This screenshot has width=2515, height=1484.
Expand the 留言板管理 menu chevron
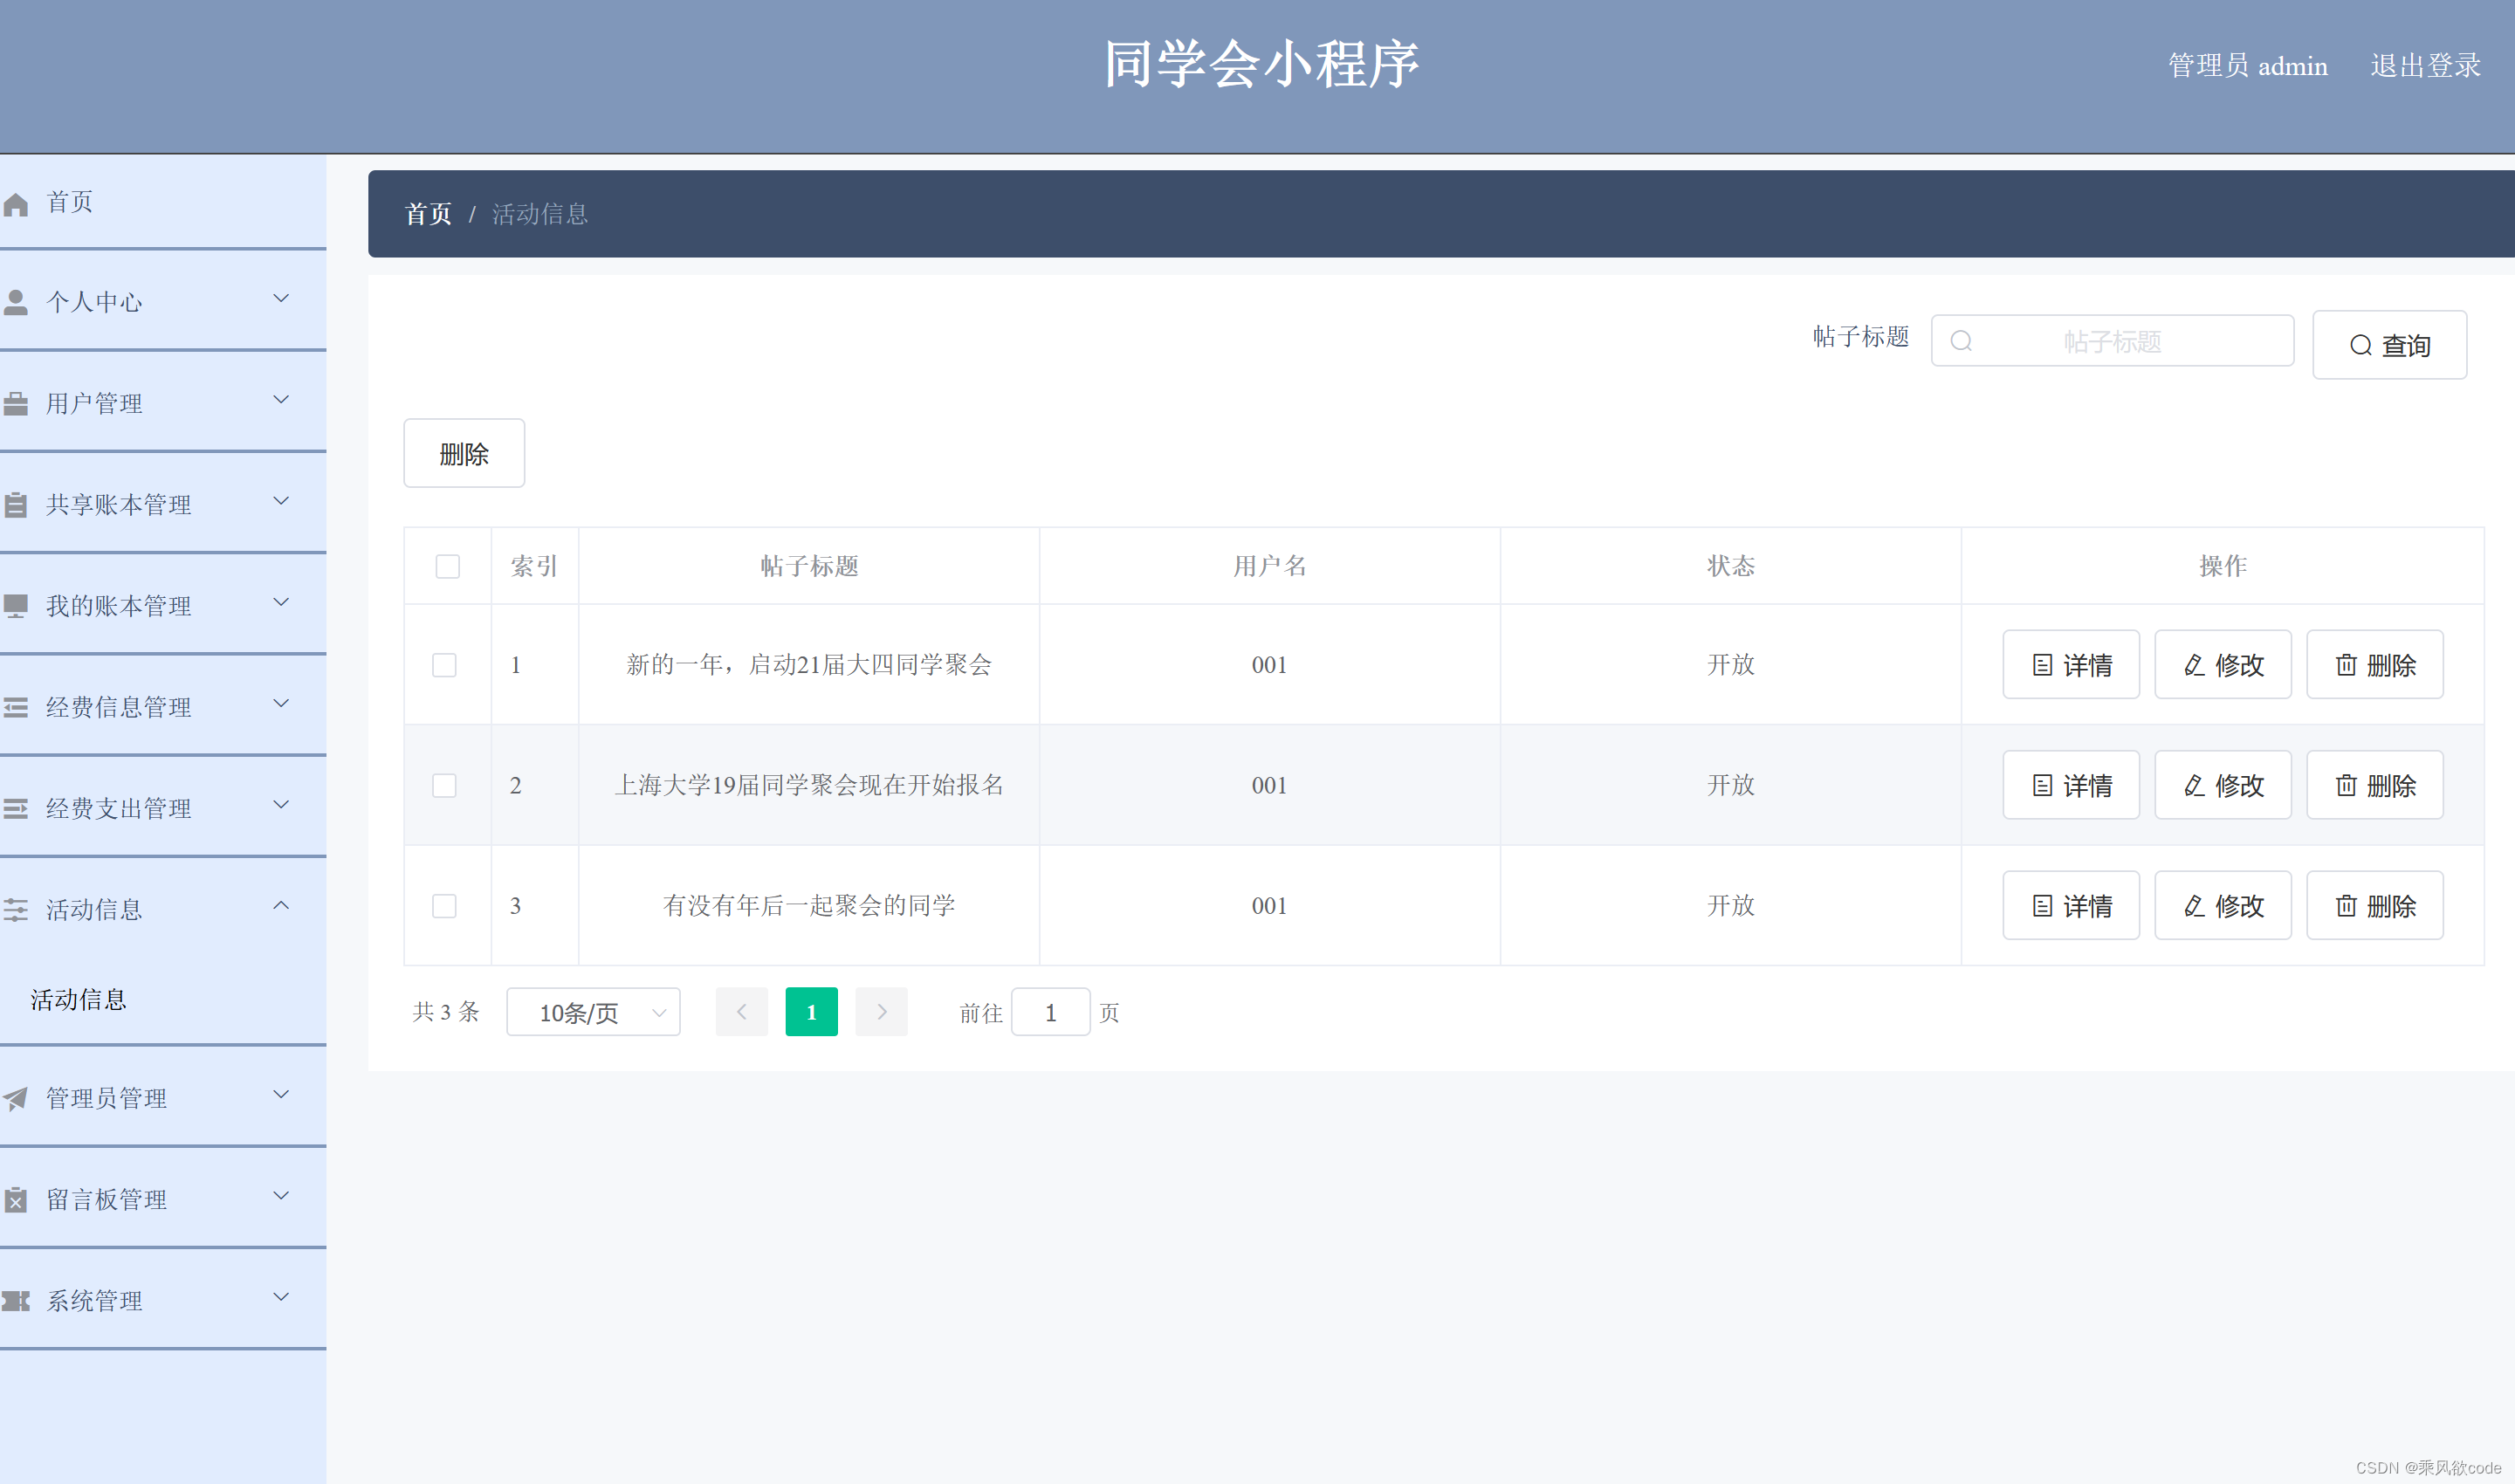(x=281, y=1196)
